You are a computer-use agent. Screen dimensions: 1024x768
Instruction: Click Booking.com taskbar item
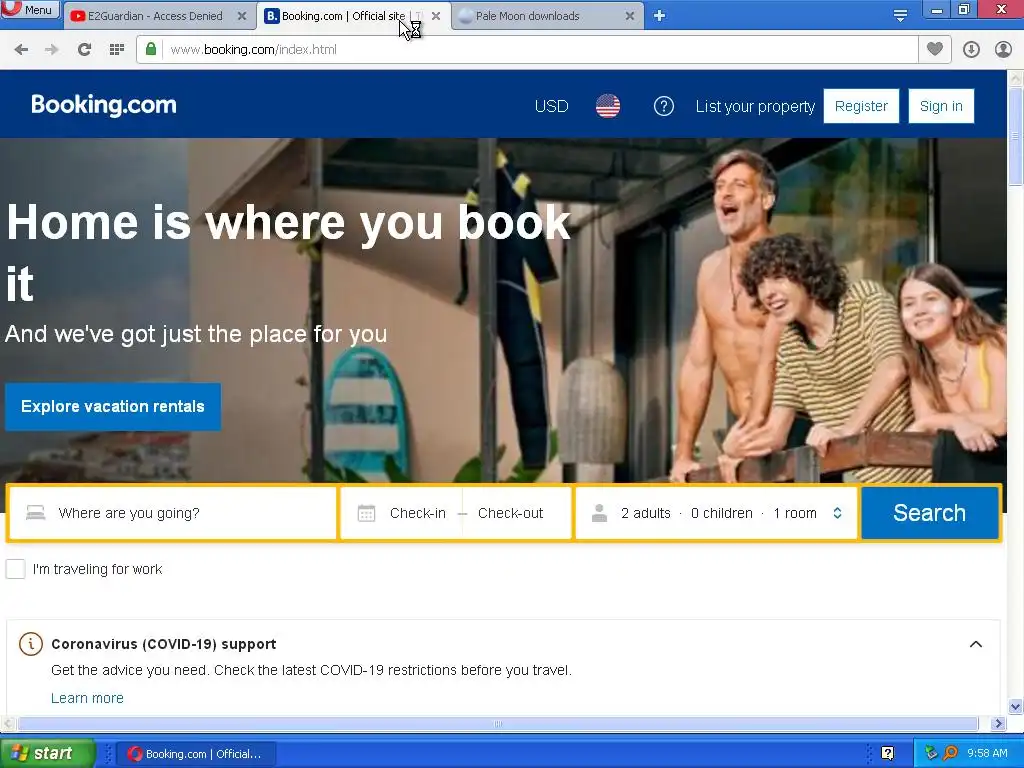click(196, 754)
